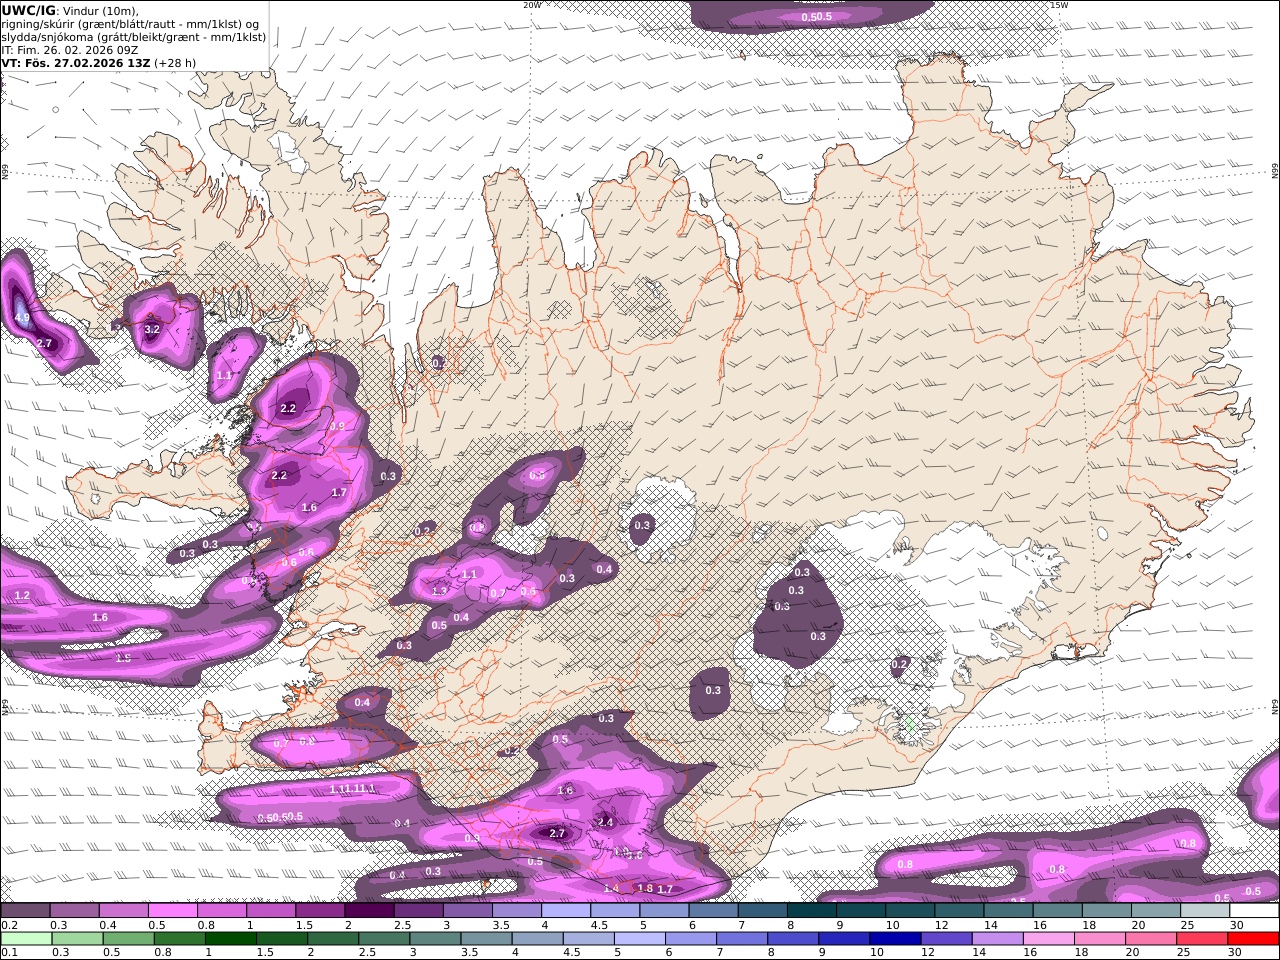Screen dimensions: 1280x960
Task: Click the overlapping '1.11.11.1' map label
Action: 352,789
